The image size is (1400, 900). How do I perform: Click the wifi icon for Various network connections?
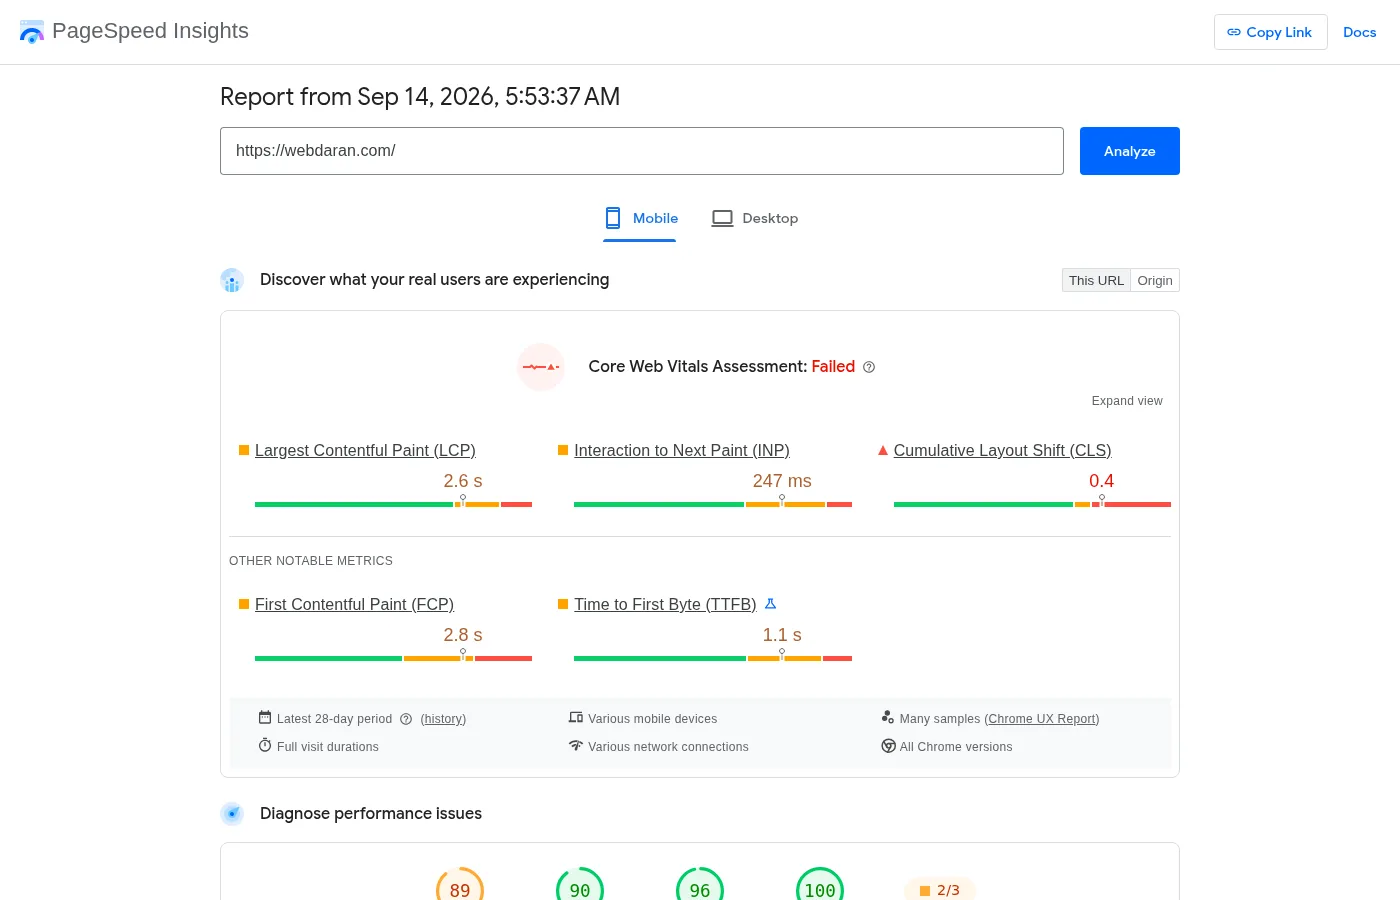point(576,745)
